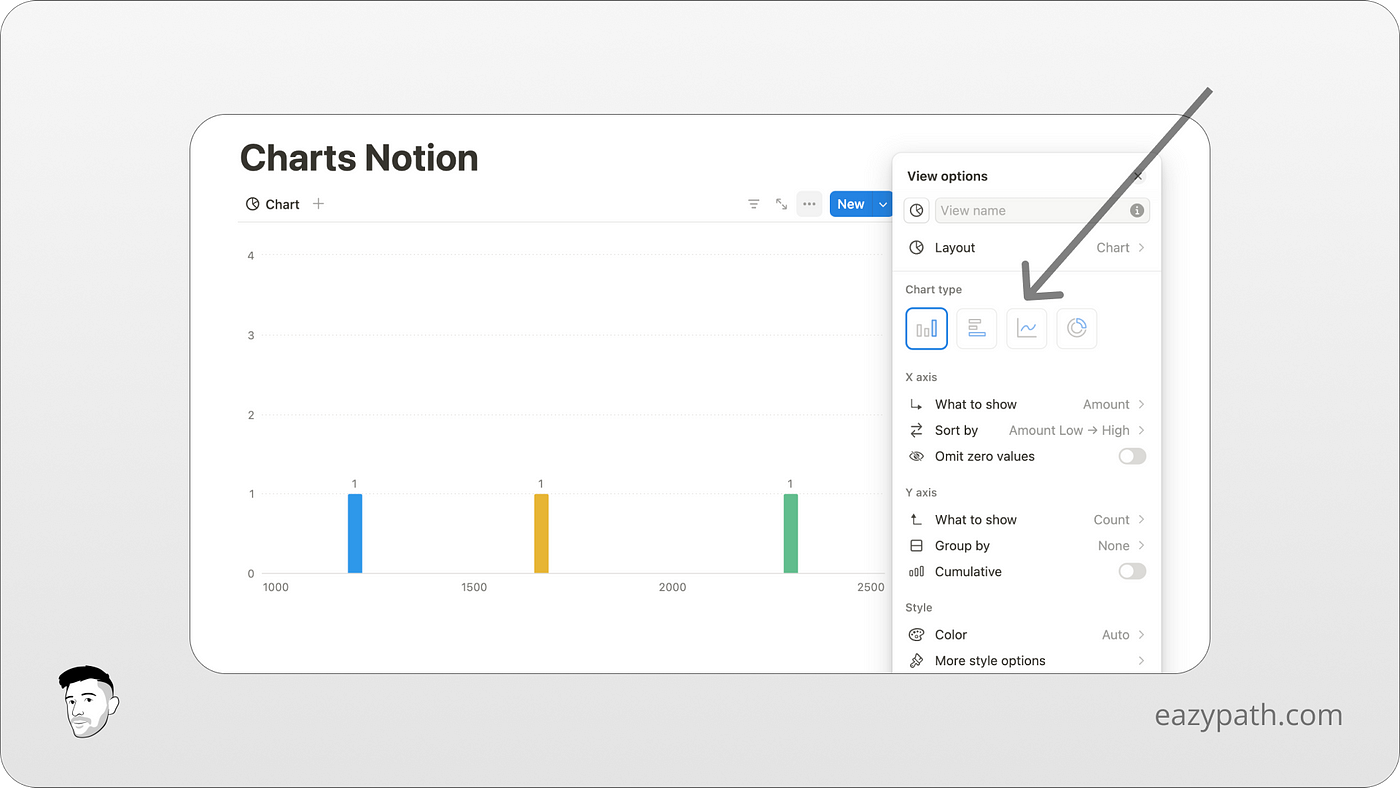Image resolution: width=1400 pixels, height=788 pixels.
Task: Open the three-dot more options icon
Action: click(x=809, y=204)
